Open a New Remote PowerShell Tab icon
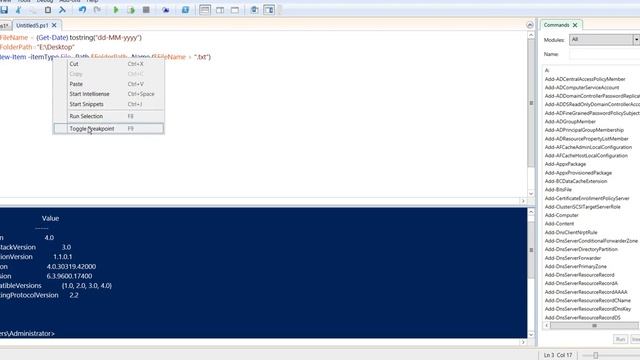Screen dimensions: 640x360 [x=165, y=10]
